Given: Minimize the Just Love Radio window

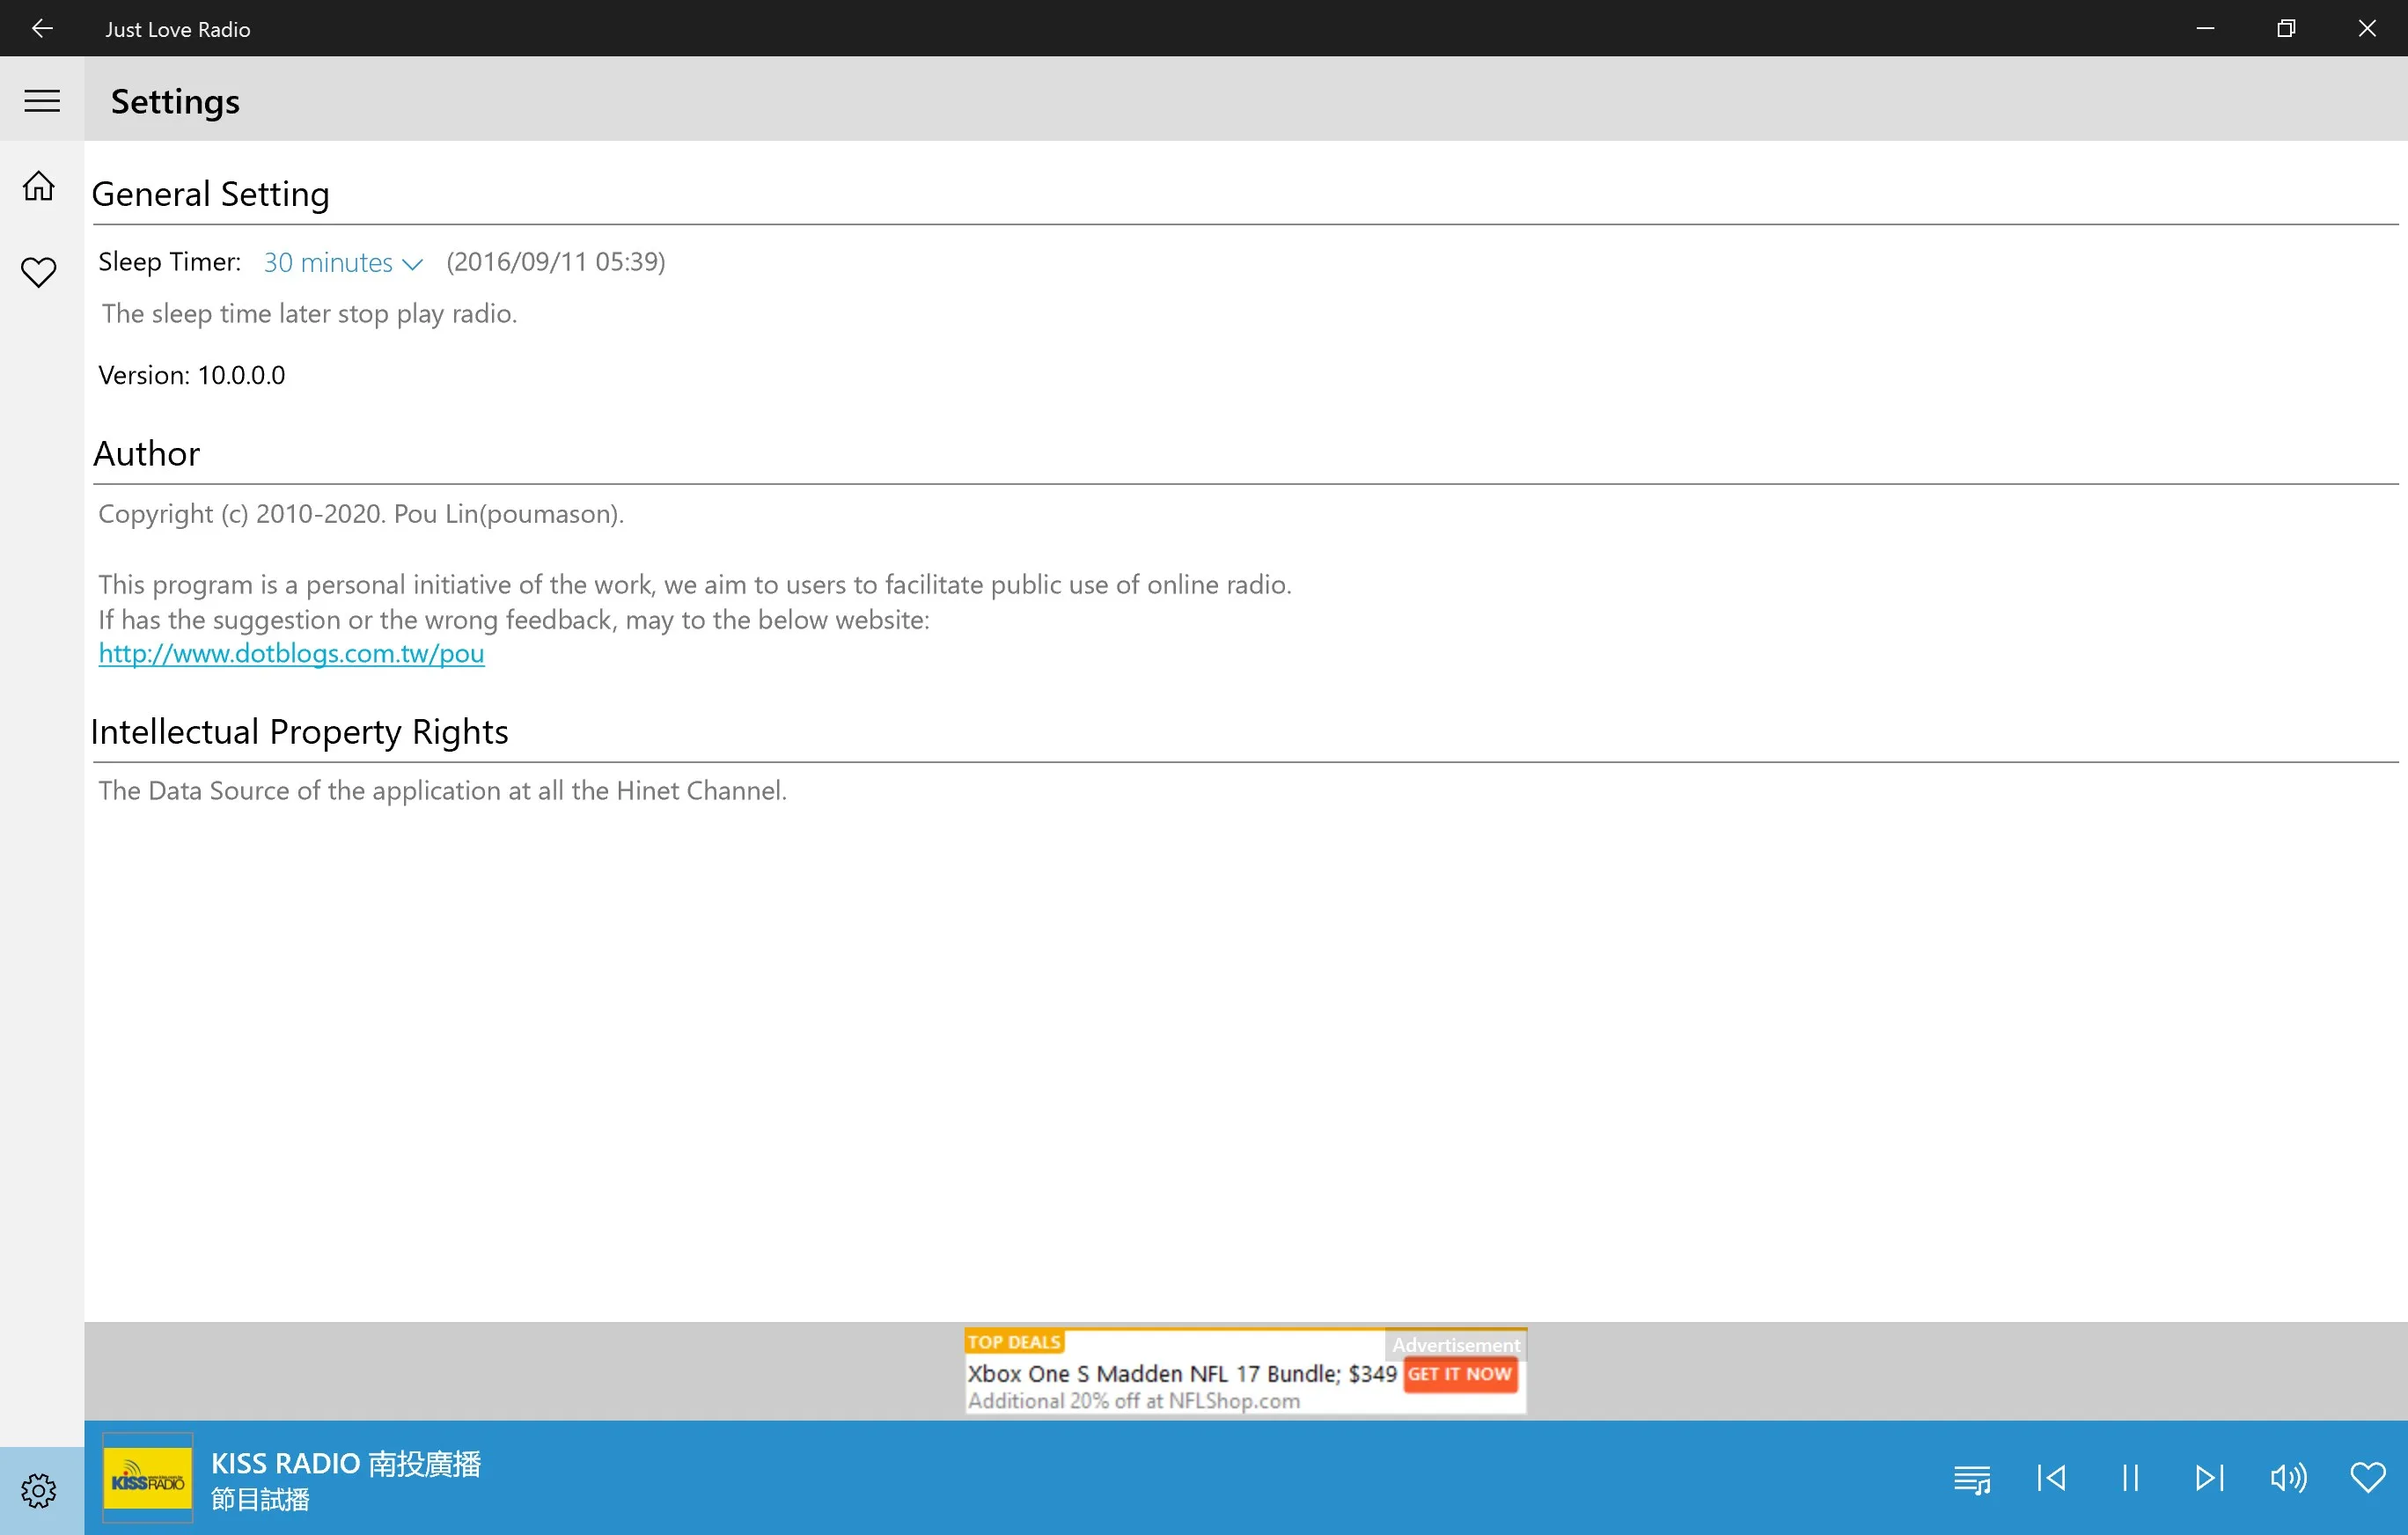Looking at the screenshot, I should click(2205, 28).
